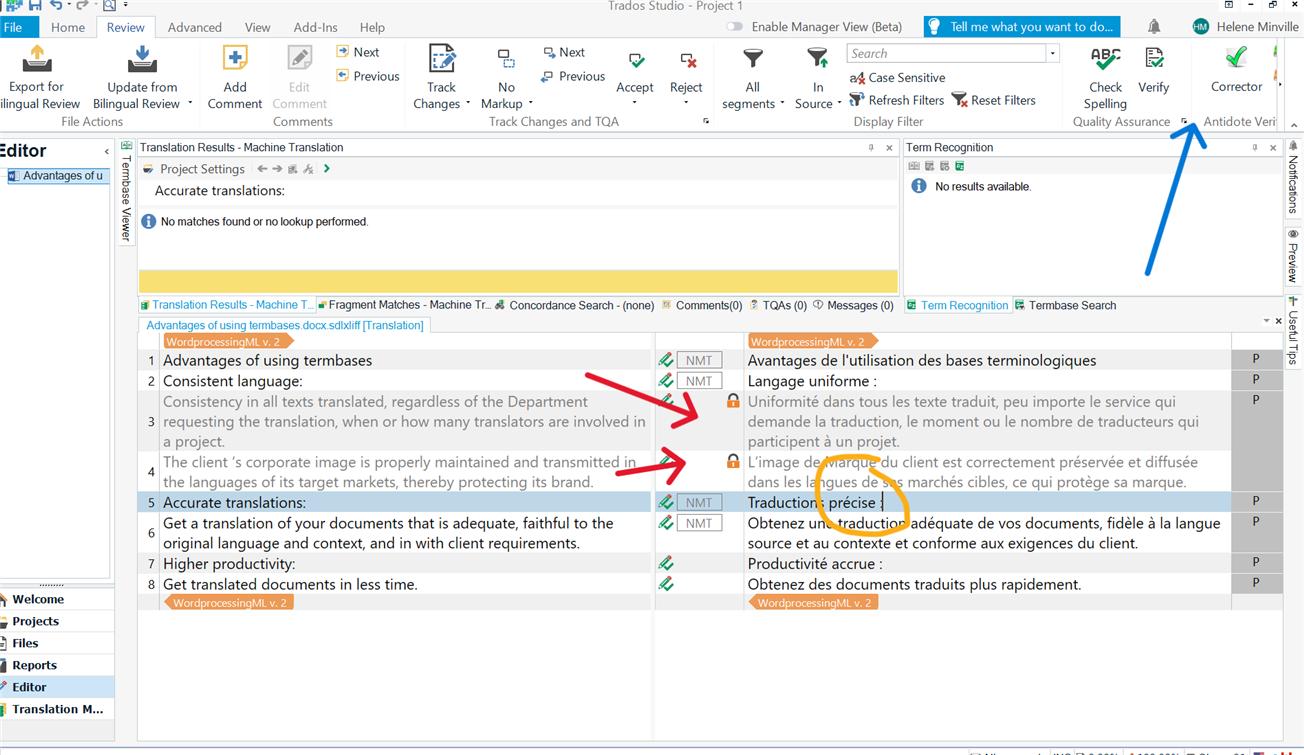
Task: Collapse the Editor navigation pane chevron
Action: coord(106,152)
